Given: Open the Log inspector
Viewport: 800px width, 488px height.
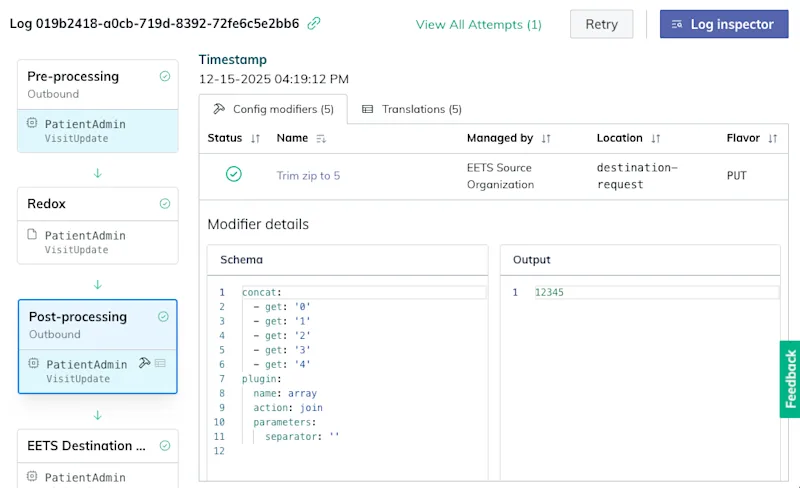Looking at the screenshot, I should (x=724, y=24).
